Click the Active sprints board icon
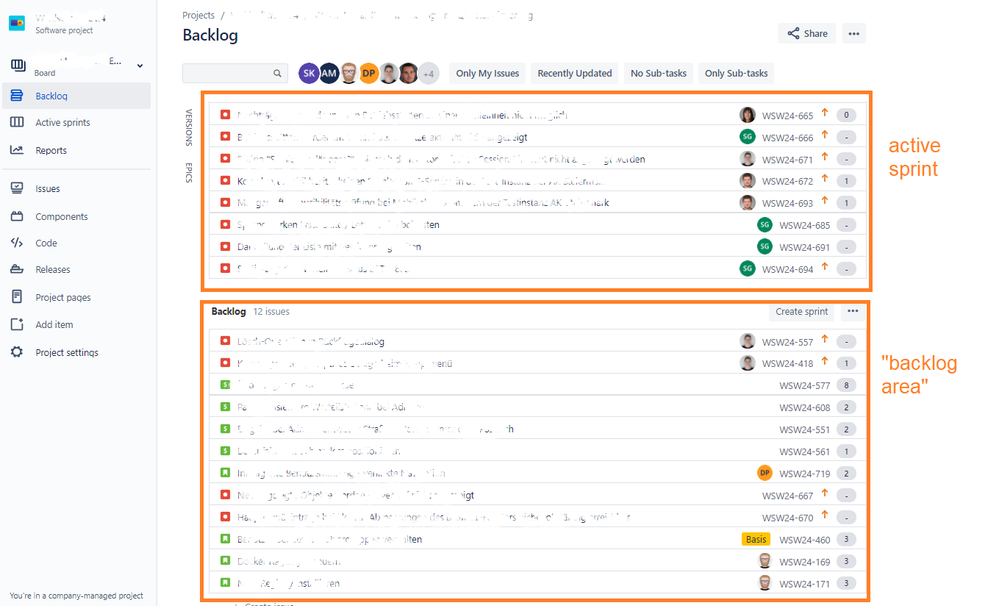 click(x=17, y=122)
